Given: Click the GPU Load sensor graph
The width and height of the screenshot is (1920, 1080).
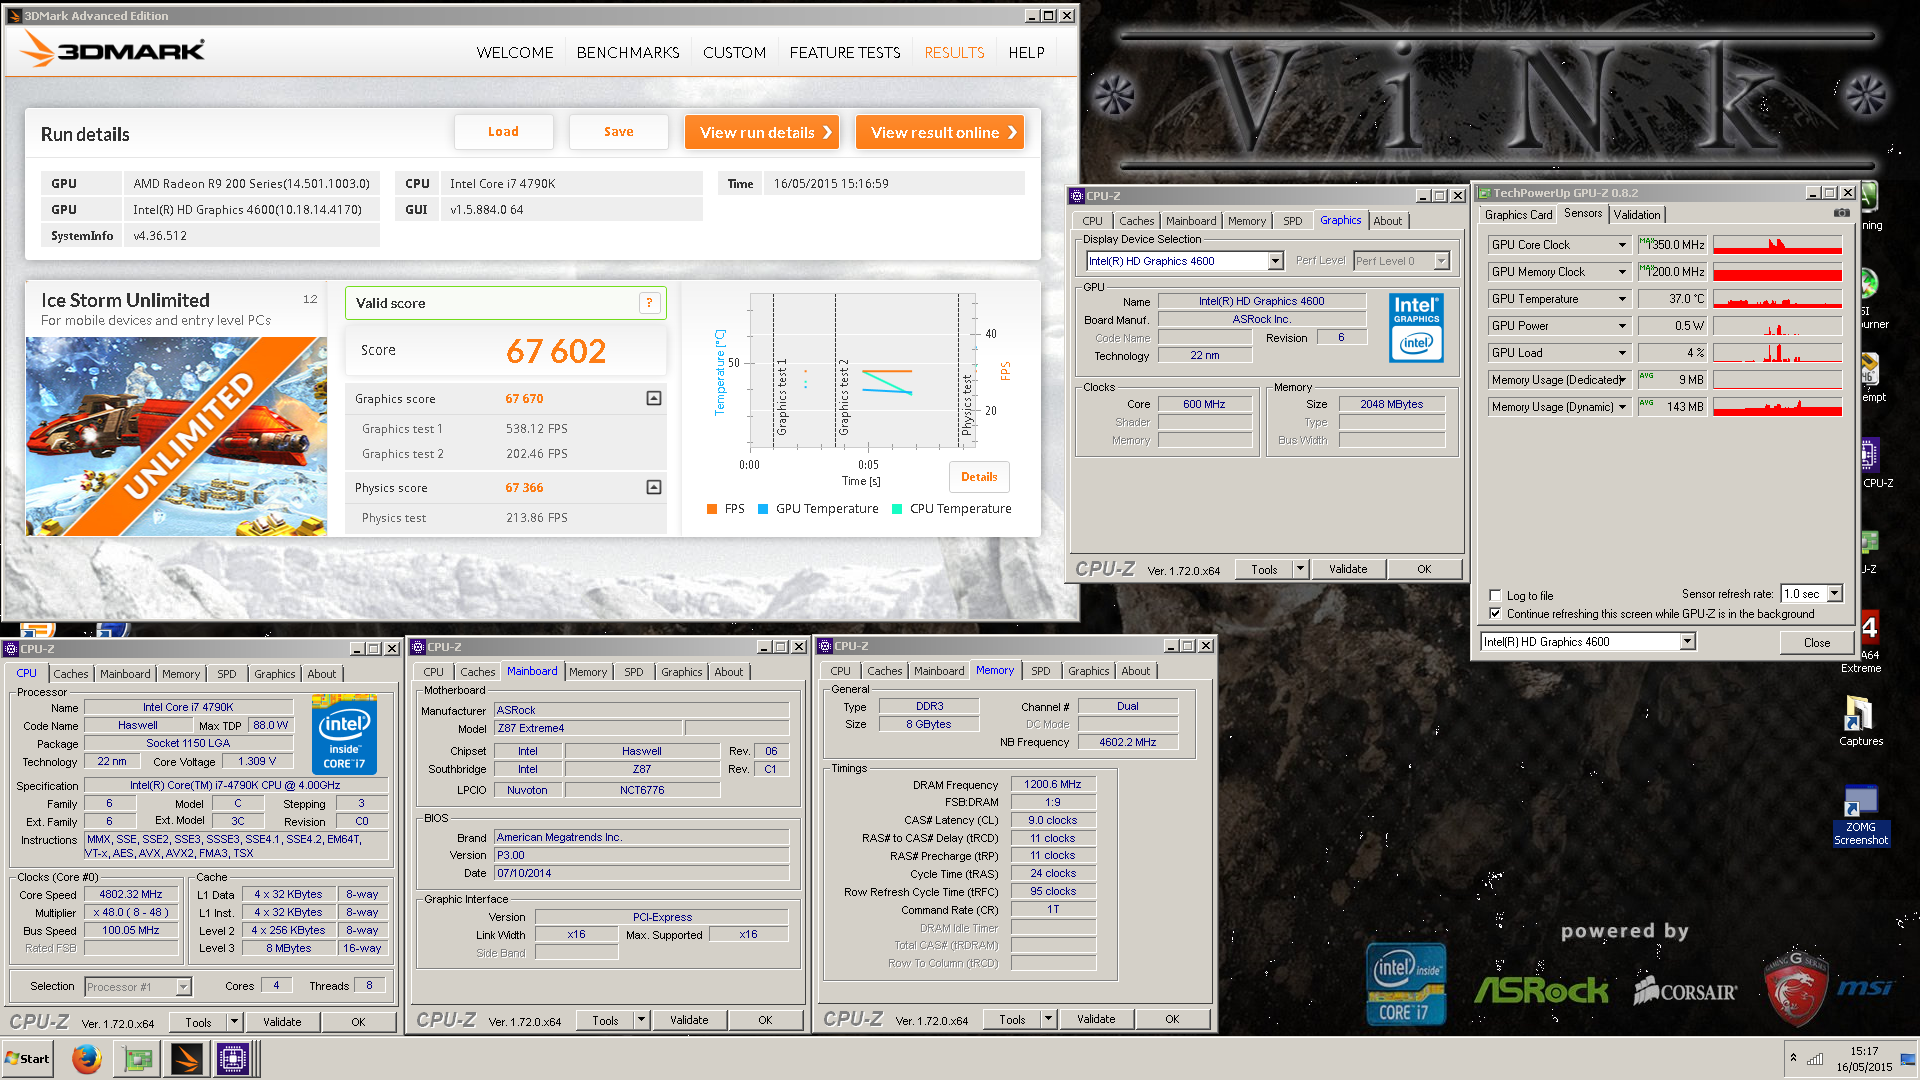Looking at the screenshot, I should tap(1777, 353).
